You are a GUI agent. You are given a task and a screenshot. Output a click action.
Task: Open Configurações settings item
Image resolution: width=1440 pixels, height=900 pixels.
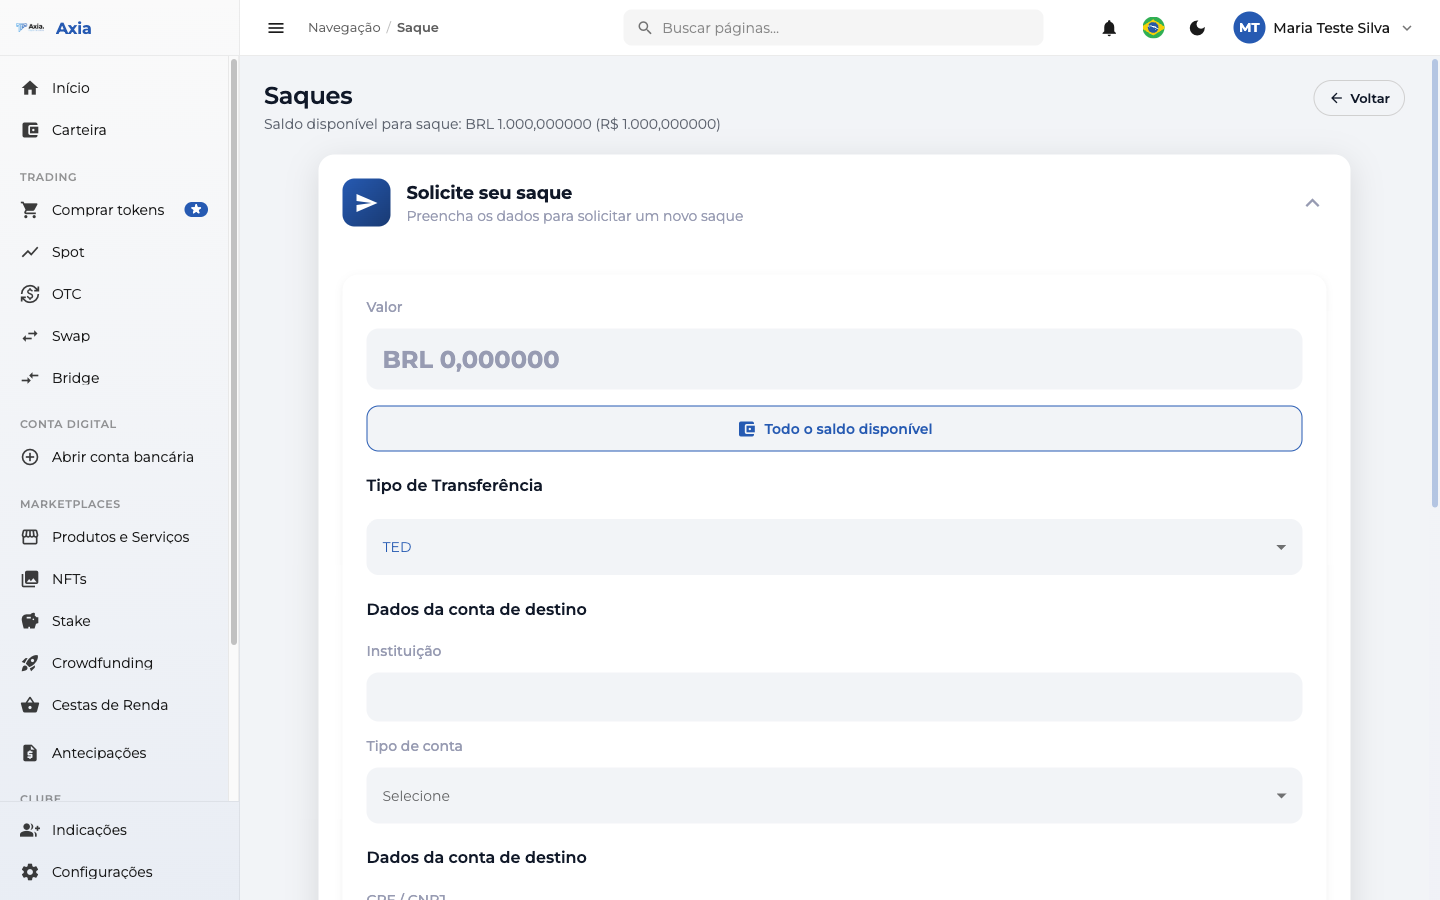click(119, 872)
